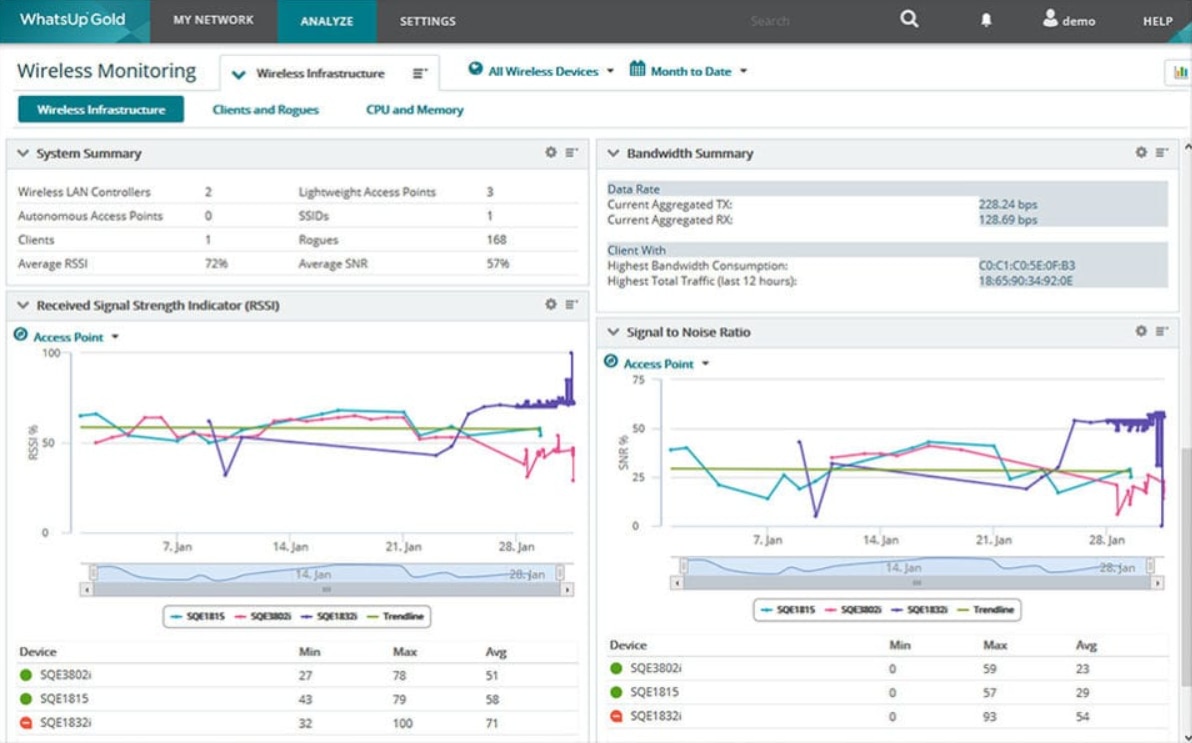Open the notifications bell icon
The height and width of the screenshot is (743, 1192).
(988, 19)
